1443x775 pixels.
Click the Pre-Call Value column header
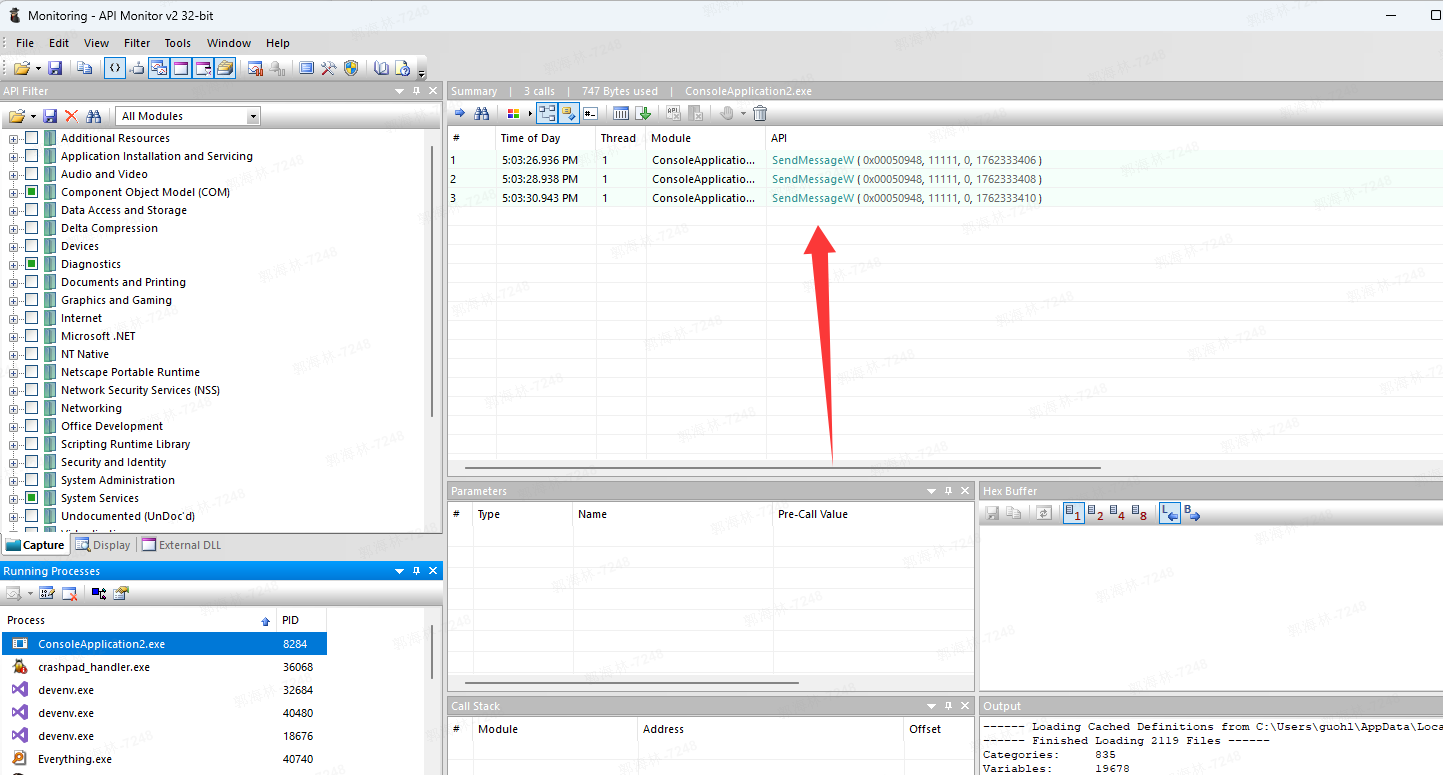pos(873,514)
